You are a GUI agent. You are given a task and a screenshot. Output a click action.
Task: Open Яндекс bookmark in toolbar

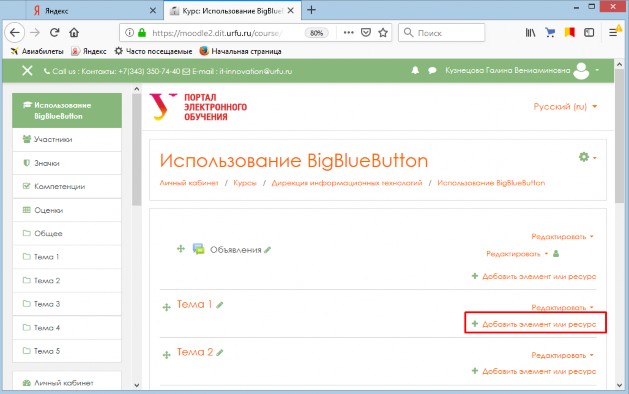[x=89, y=51]
